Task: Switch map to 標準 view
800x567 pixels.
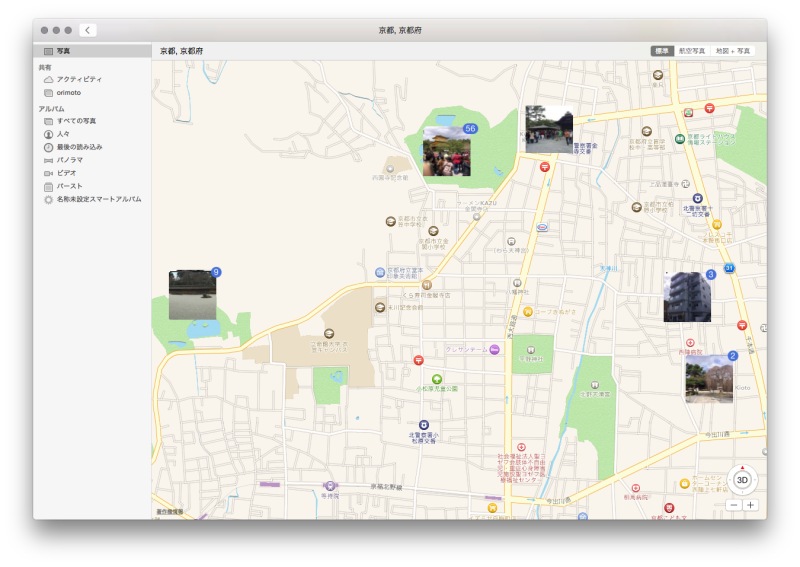Action: coord(662,51)
